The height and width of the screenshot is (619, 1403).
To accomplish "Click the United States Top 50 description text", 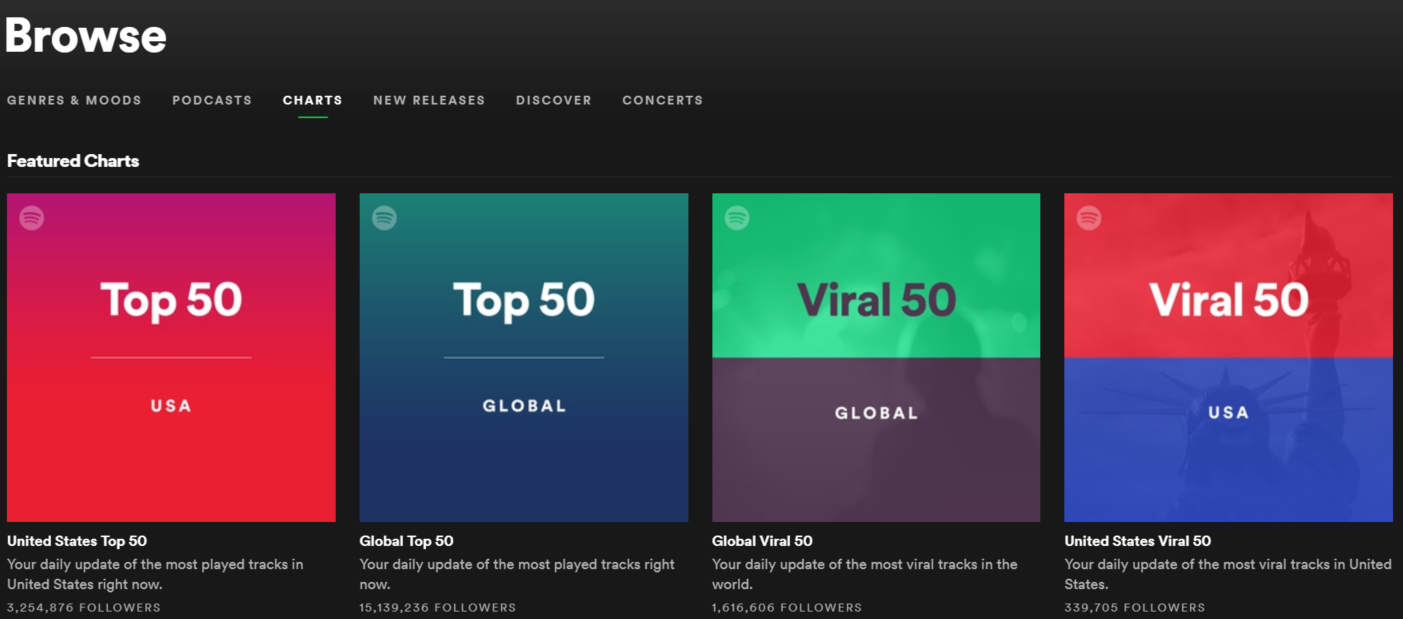I will pyautogui.click(x=155, y=574).
